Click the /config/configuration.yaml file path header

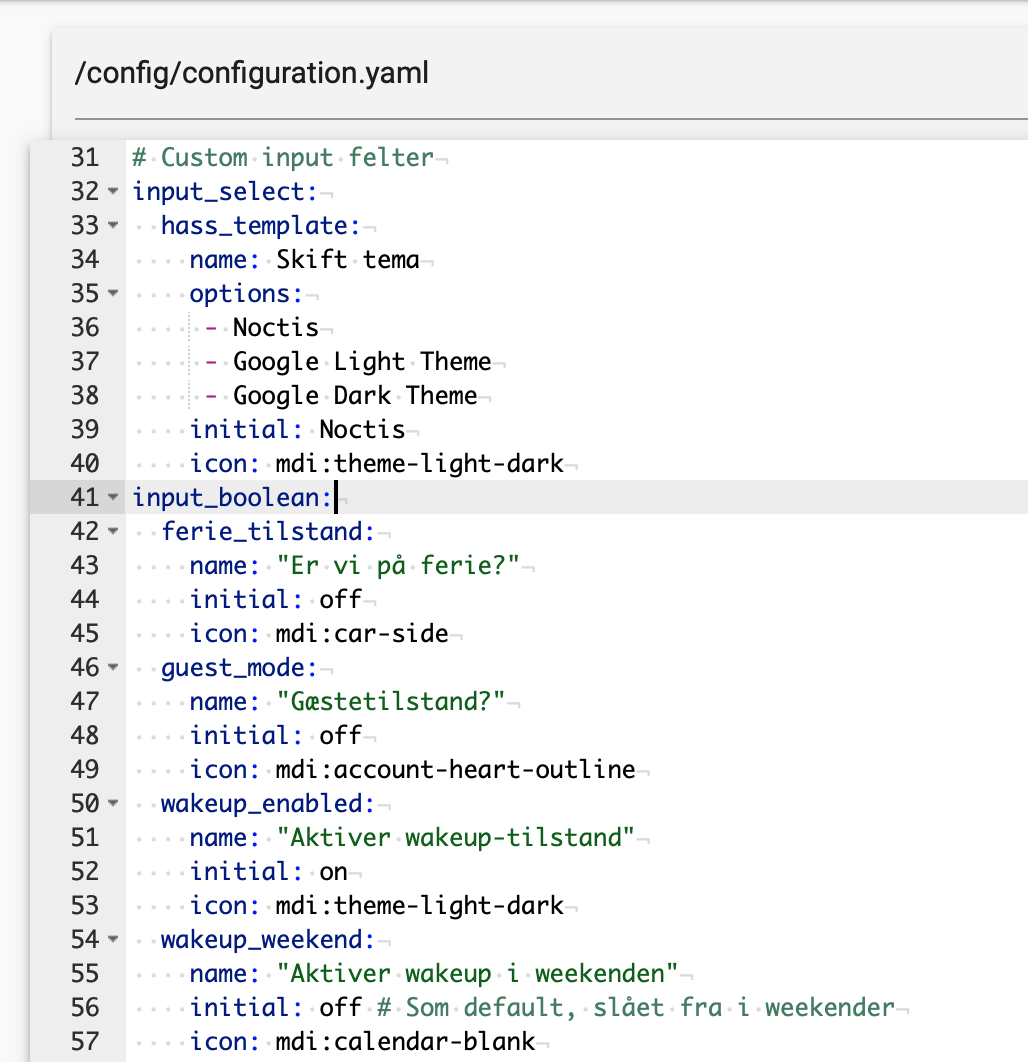[251, 73]
